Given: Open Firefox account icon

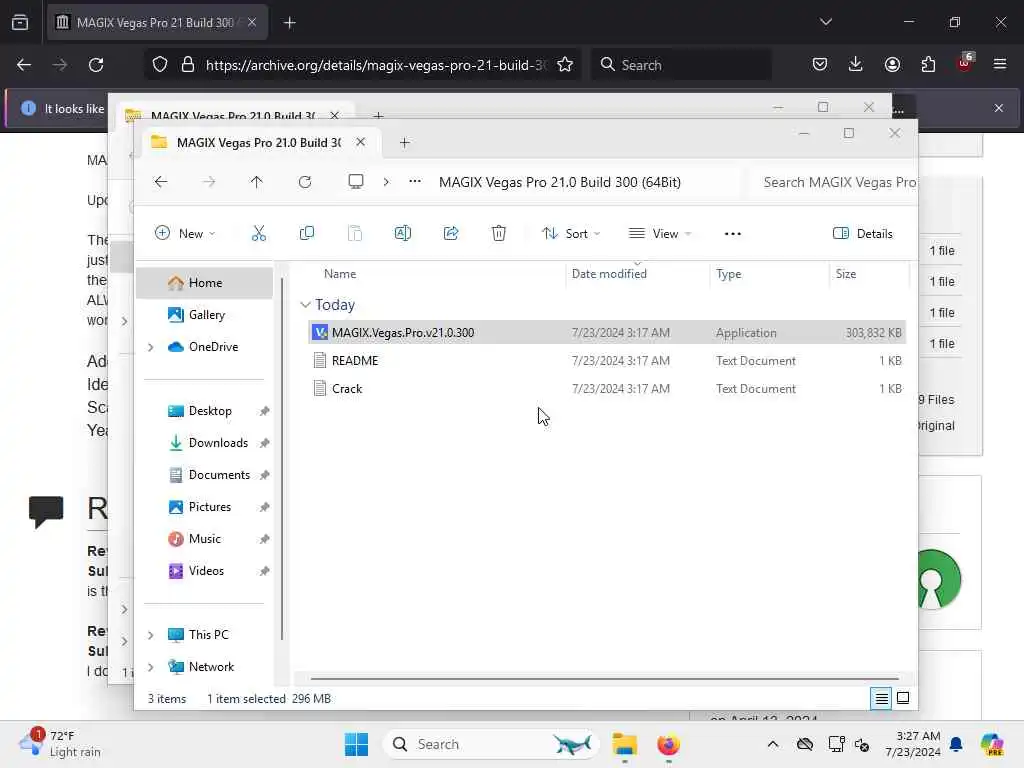Looking at the screenshot, I should point(892,64).
